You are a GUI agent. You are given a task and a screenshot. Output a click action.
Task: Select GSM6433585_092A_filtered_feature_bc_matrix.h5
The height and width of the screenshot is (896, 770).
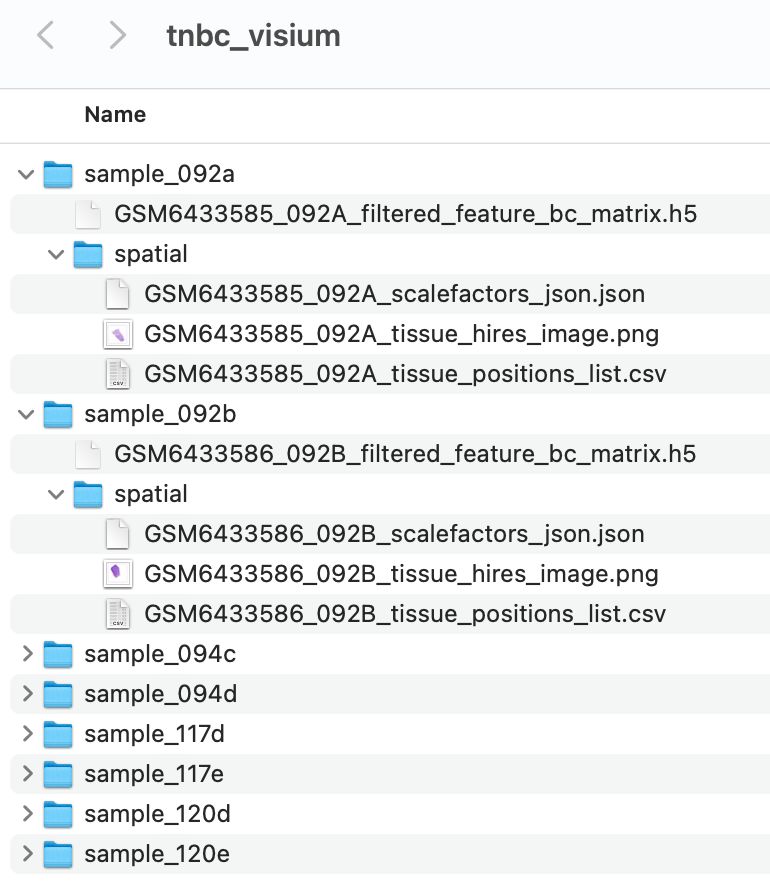click(x=406, y=214)
